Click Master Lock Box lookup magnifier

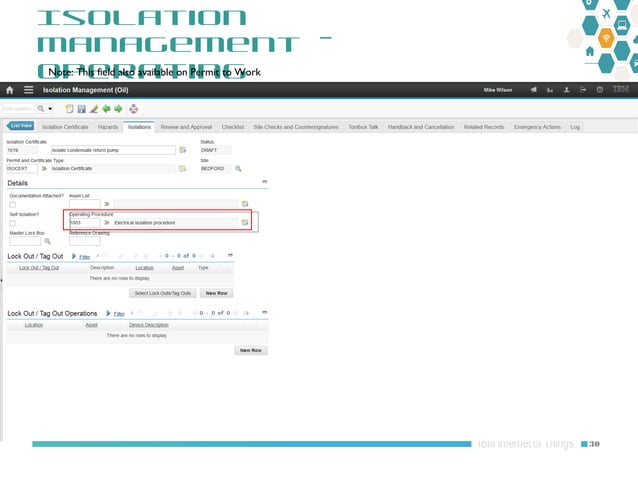pyautogui.click(x=48, y=241)
